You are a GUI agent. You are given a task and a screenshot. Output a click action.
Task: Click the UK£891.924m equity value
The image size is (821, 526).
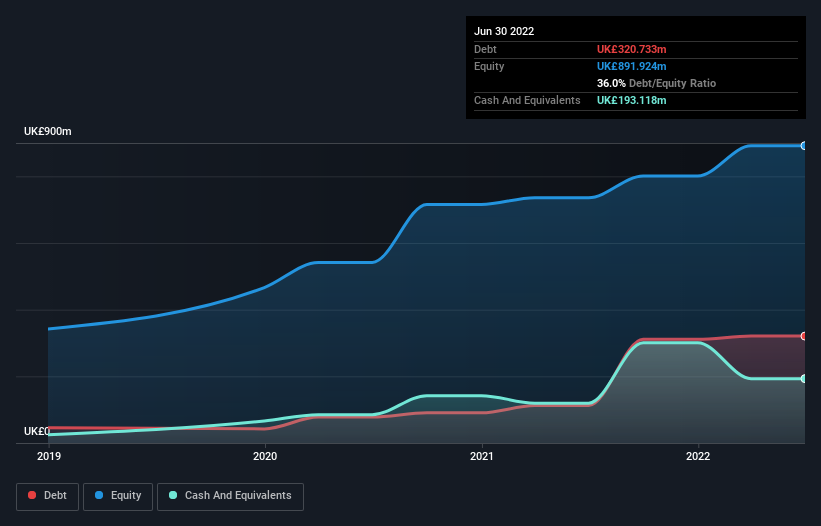(x=631, y=66)
